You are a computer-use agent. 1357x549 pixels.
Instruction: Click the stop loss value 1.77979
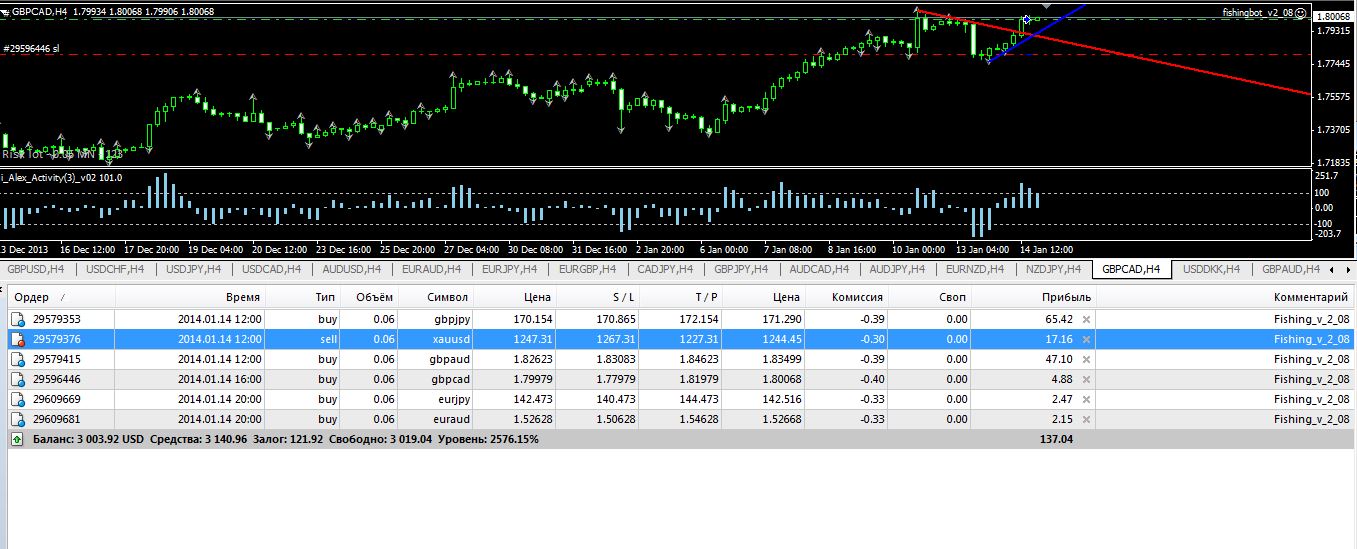pos(614,379)
